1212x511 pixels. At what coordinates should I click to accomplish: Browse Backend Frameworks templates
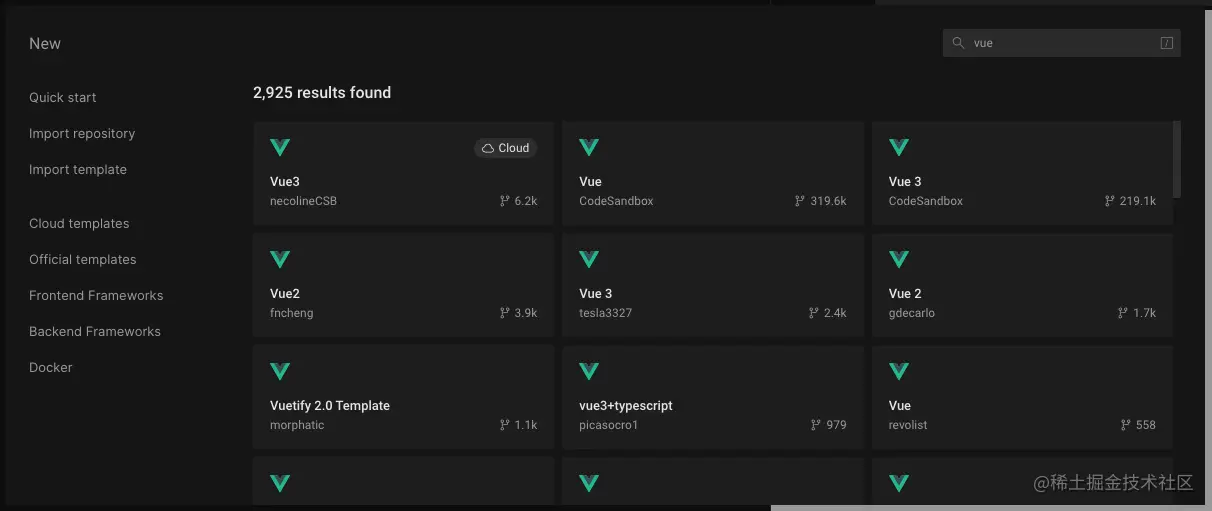[x=95, y=331]
